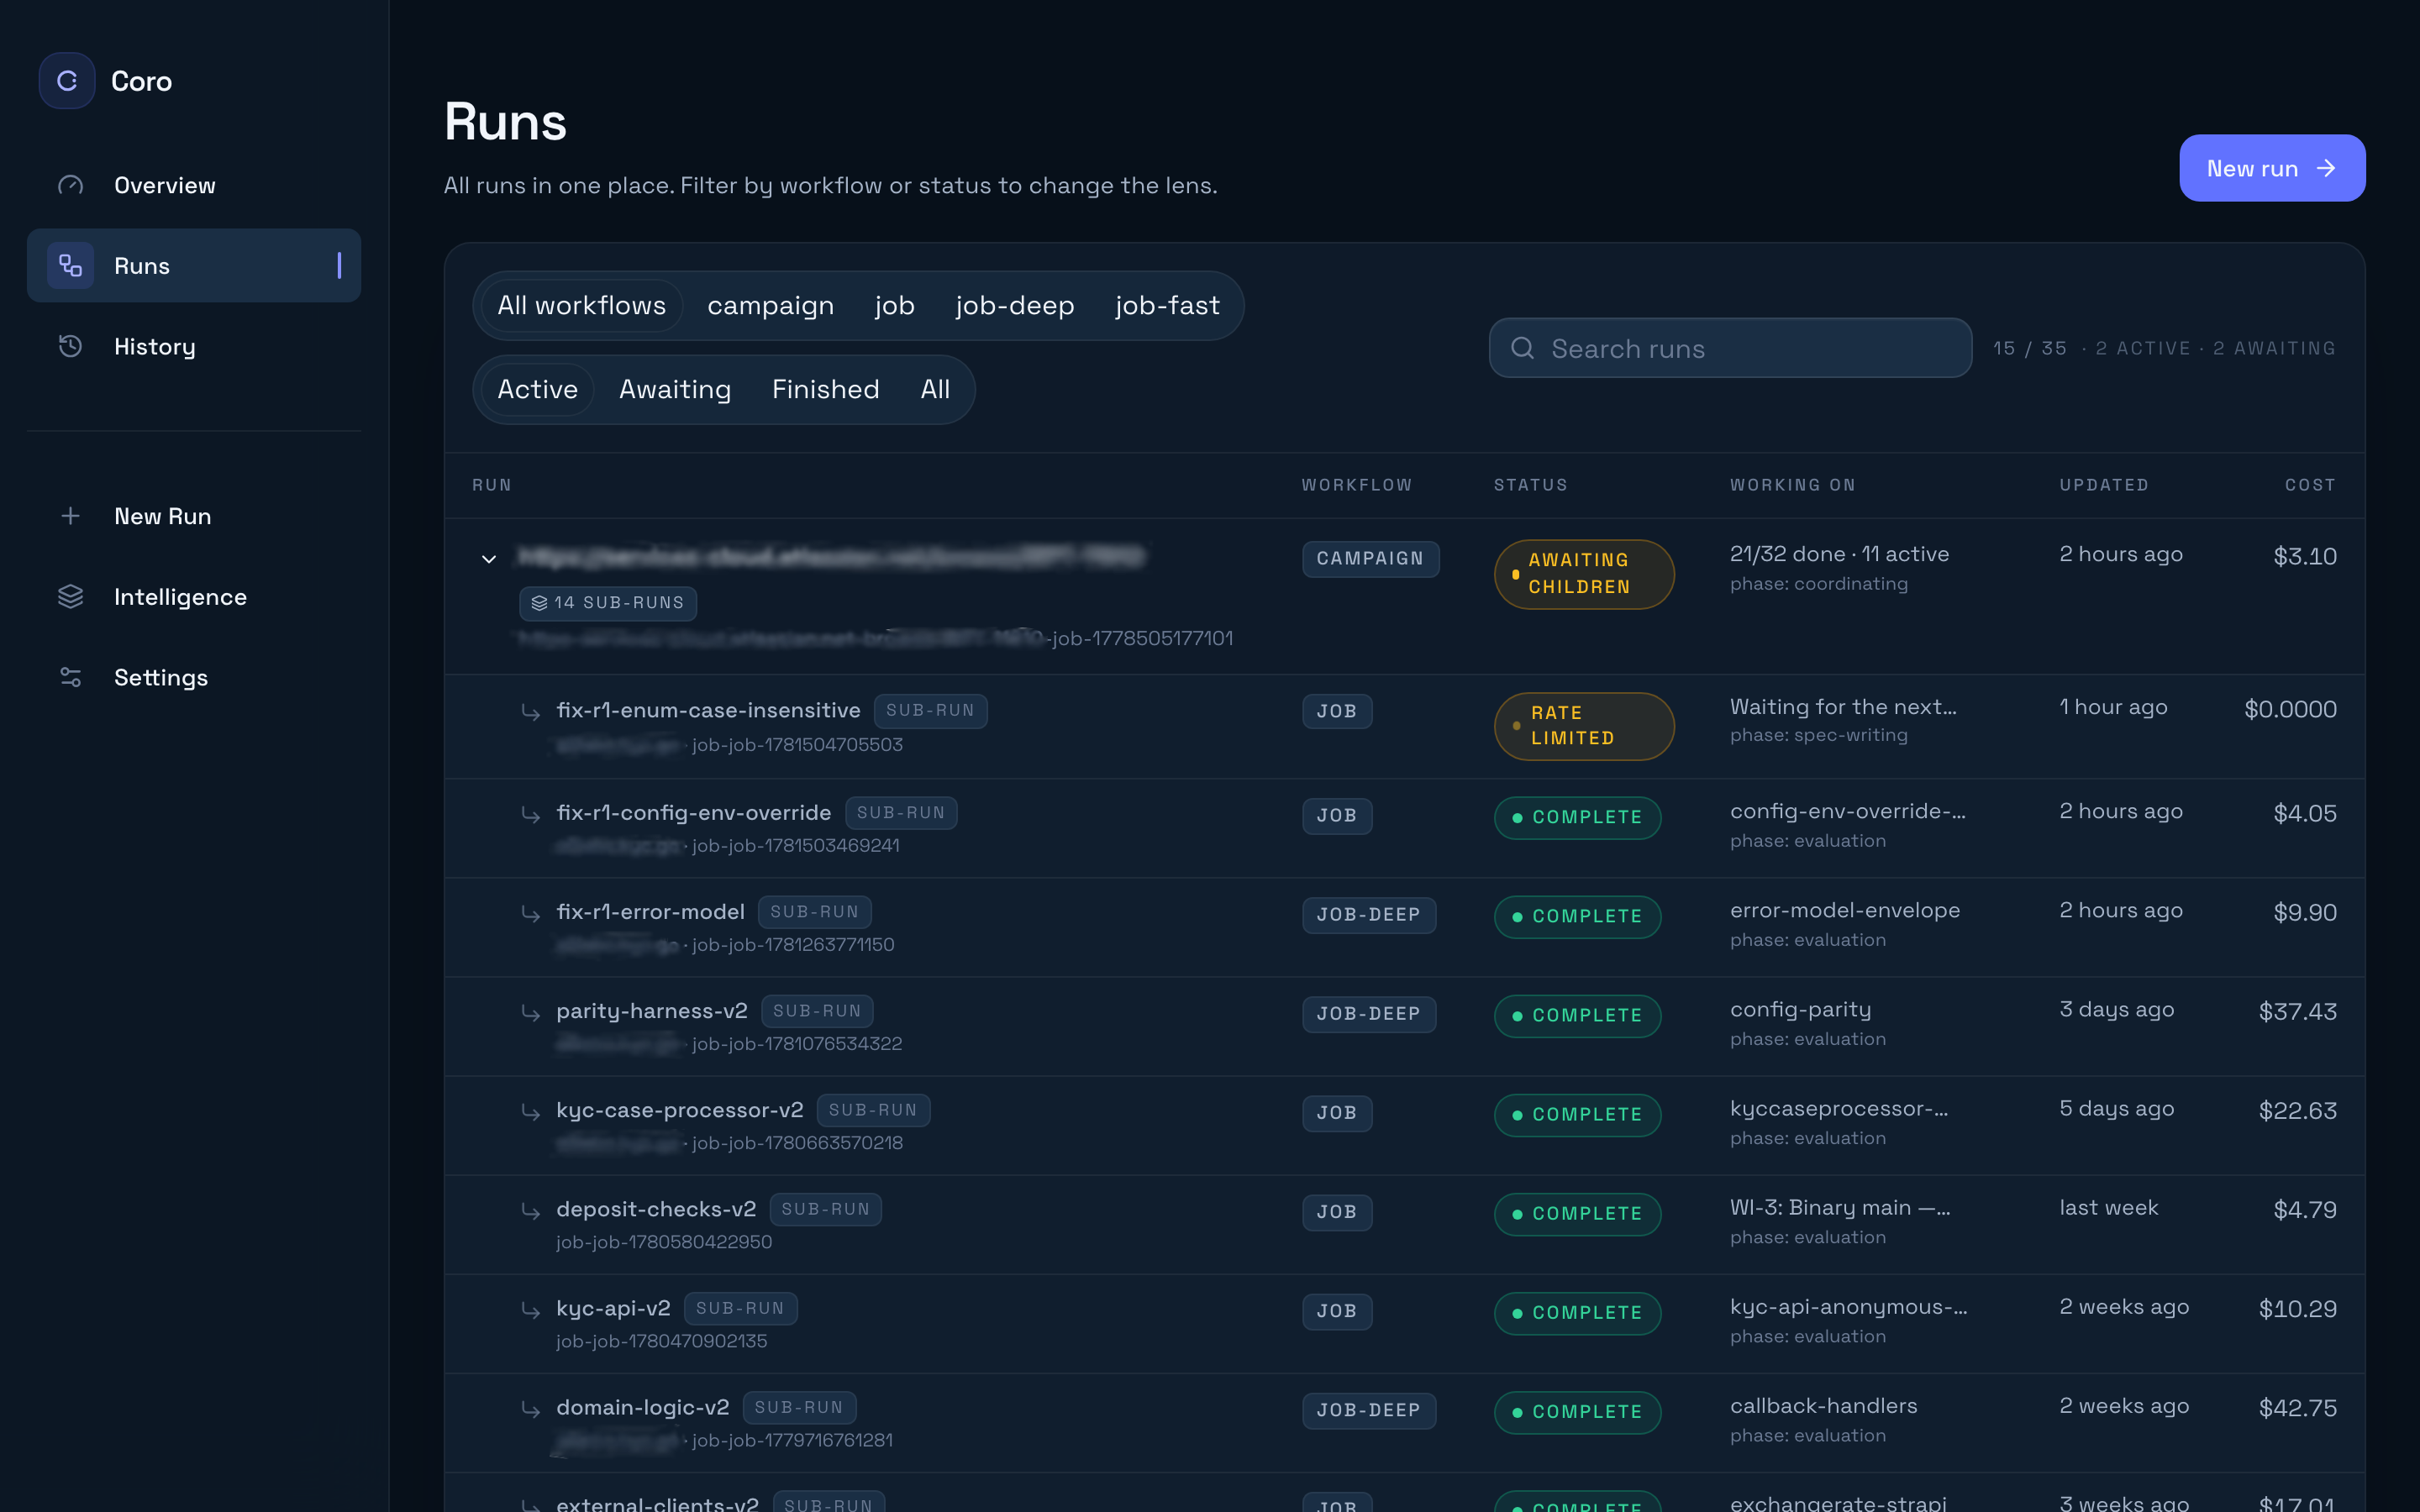Click the Cost column header
2420x1512 pixels.
click(x=2310, y=485)
